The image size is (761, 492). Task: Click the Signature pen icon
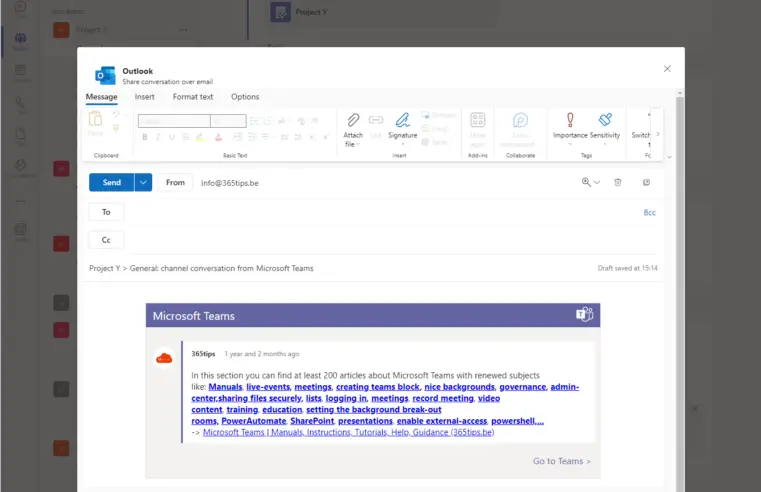(402, 120)
